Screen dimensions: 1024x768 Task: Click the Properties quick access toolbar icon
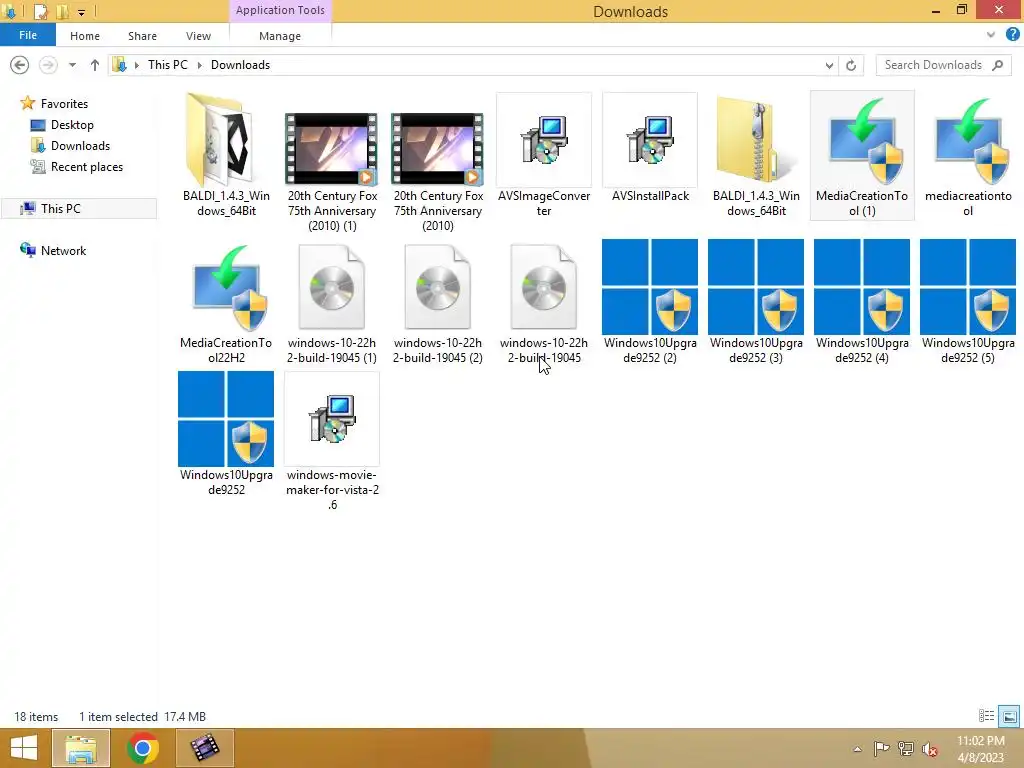(x=40, y=12)
